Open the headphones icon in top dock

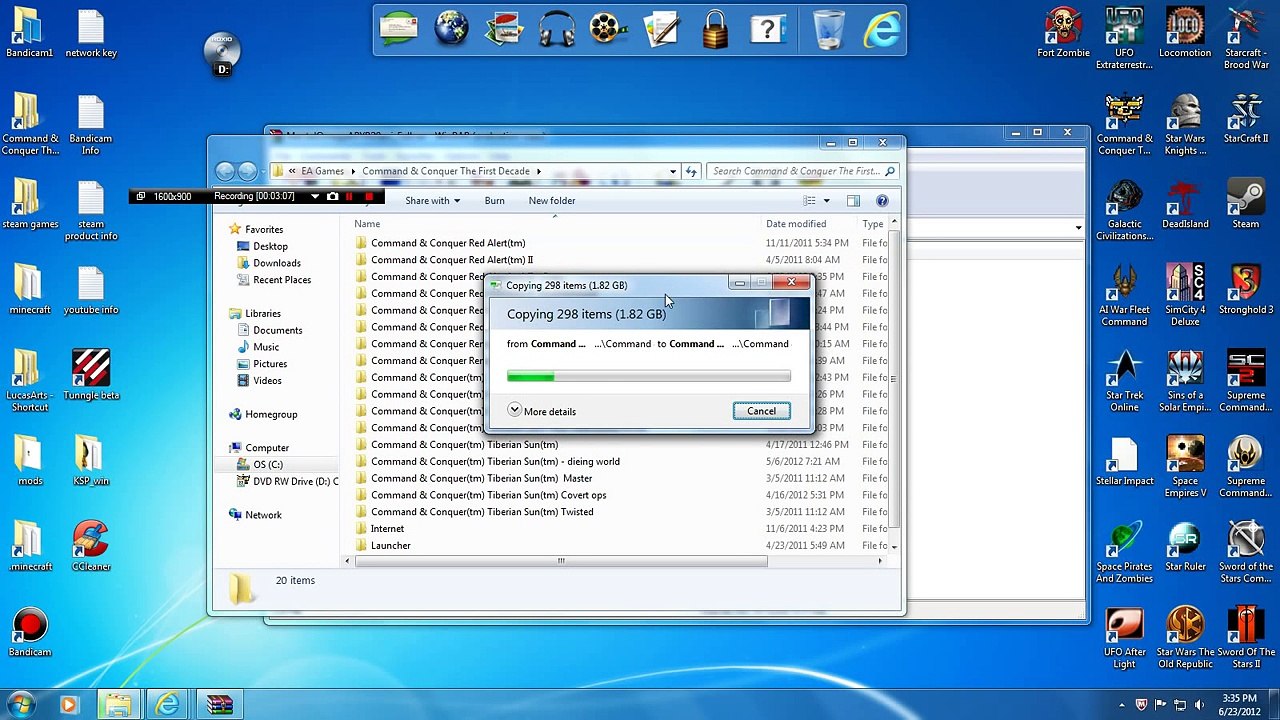[x=556, y=30]
